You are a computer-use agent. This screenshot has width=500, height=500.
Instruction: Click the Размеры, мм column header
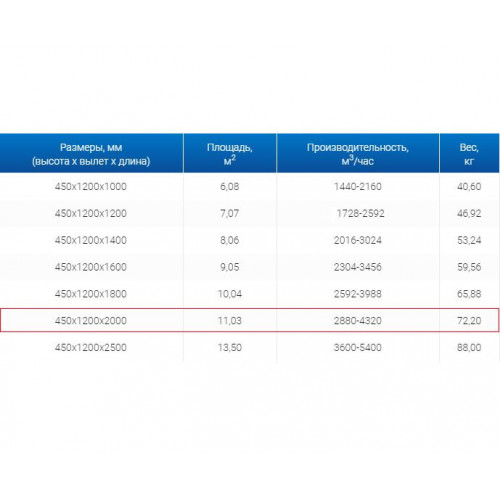click(91, 153)
